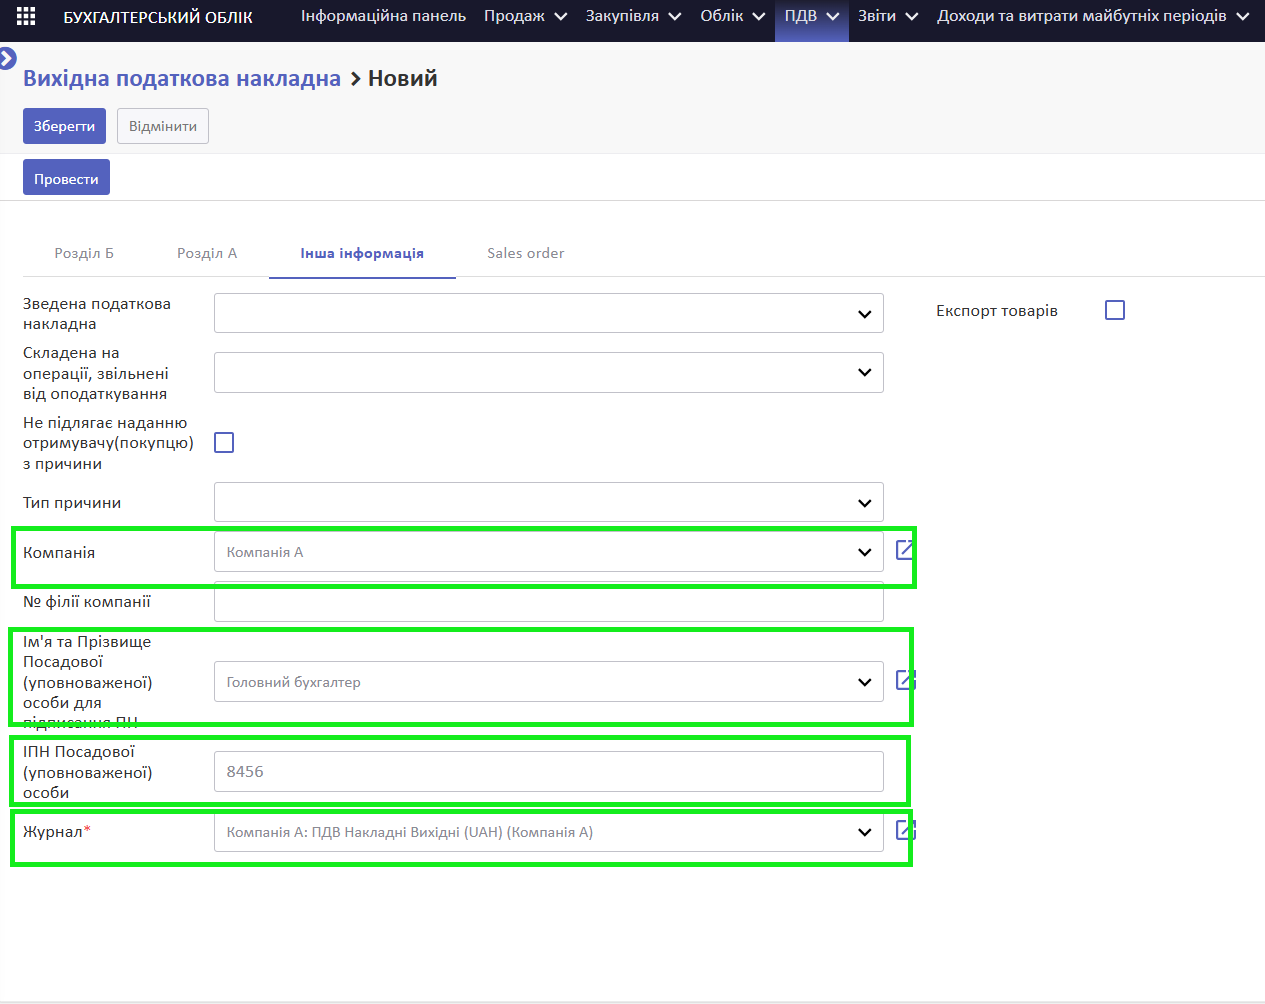Expand the Складена на операції, звільнені dropdown
Viewport: 1265px width, 1004px height.
(x=549, y=372)
